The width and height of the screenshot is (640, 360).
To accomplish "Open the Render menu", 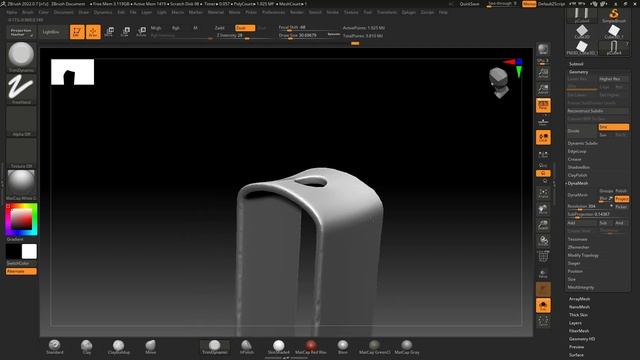I will click(296, 12).
